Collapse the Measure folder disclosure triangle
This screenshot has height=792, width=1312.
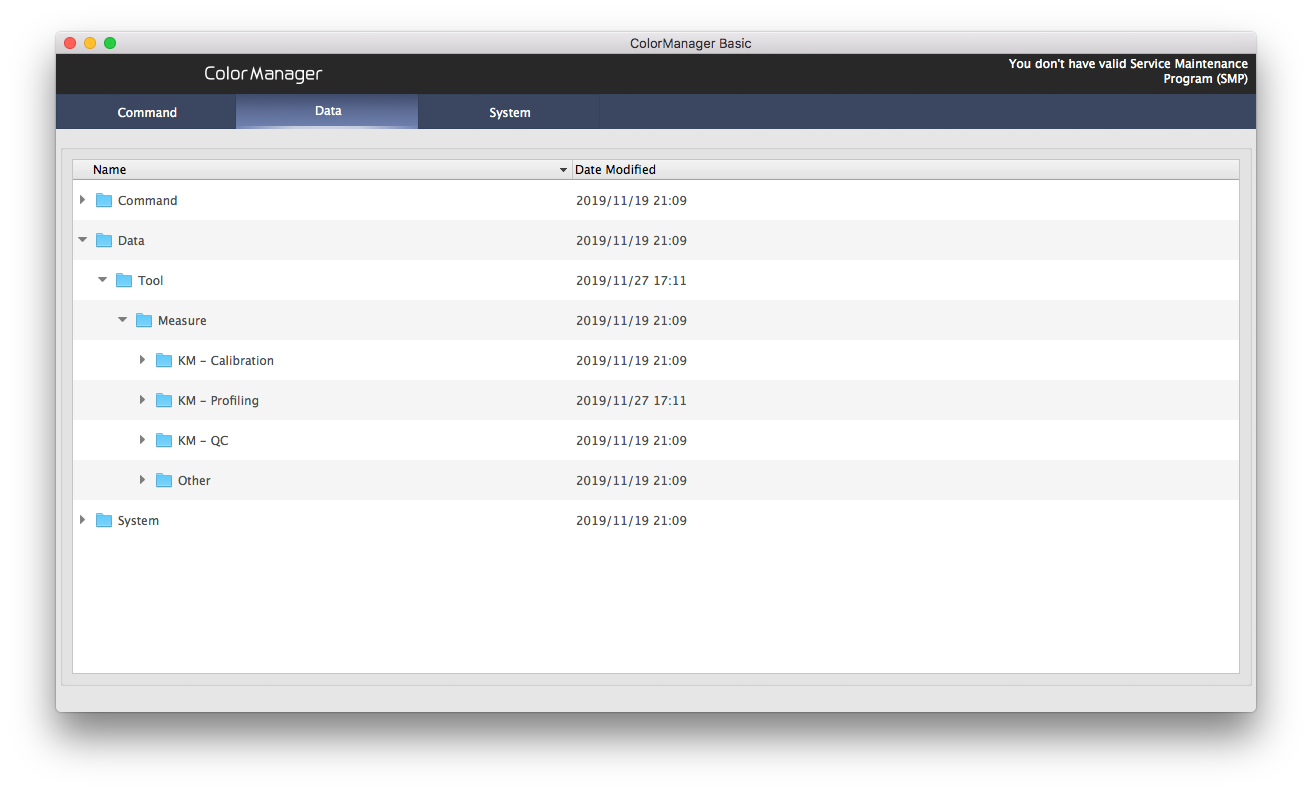pos(122,320)
